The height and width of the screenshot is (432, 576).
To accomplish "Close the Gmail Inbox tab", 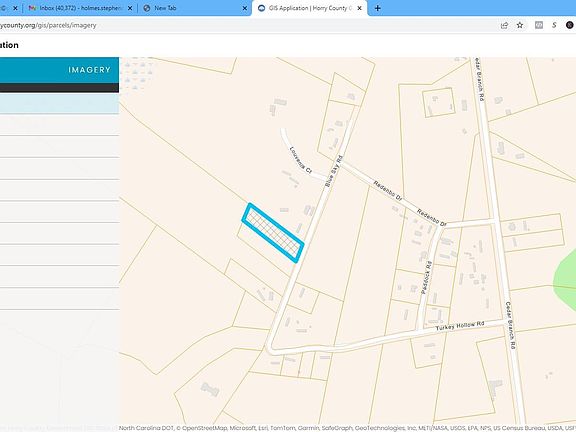I will pyautogui.click(x=130, y=8).
